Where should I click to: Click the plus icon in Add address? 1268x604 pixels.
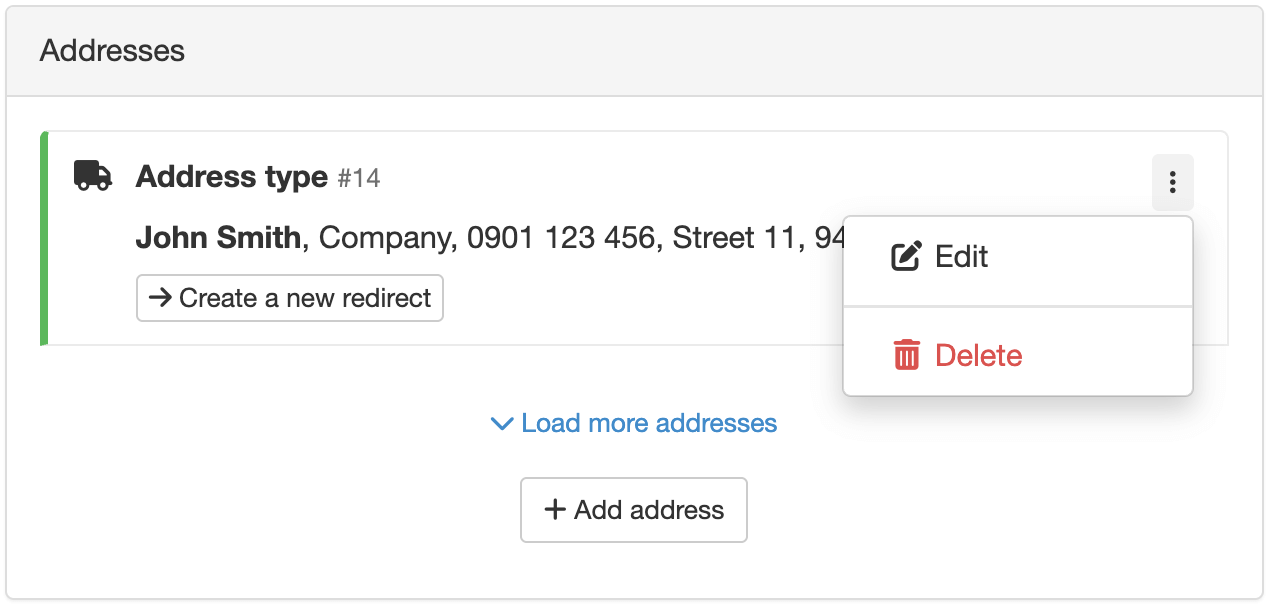[x=554, y=510]
